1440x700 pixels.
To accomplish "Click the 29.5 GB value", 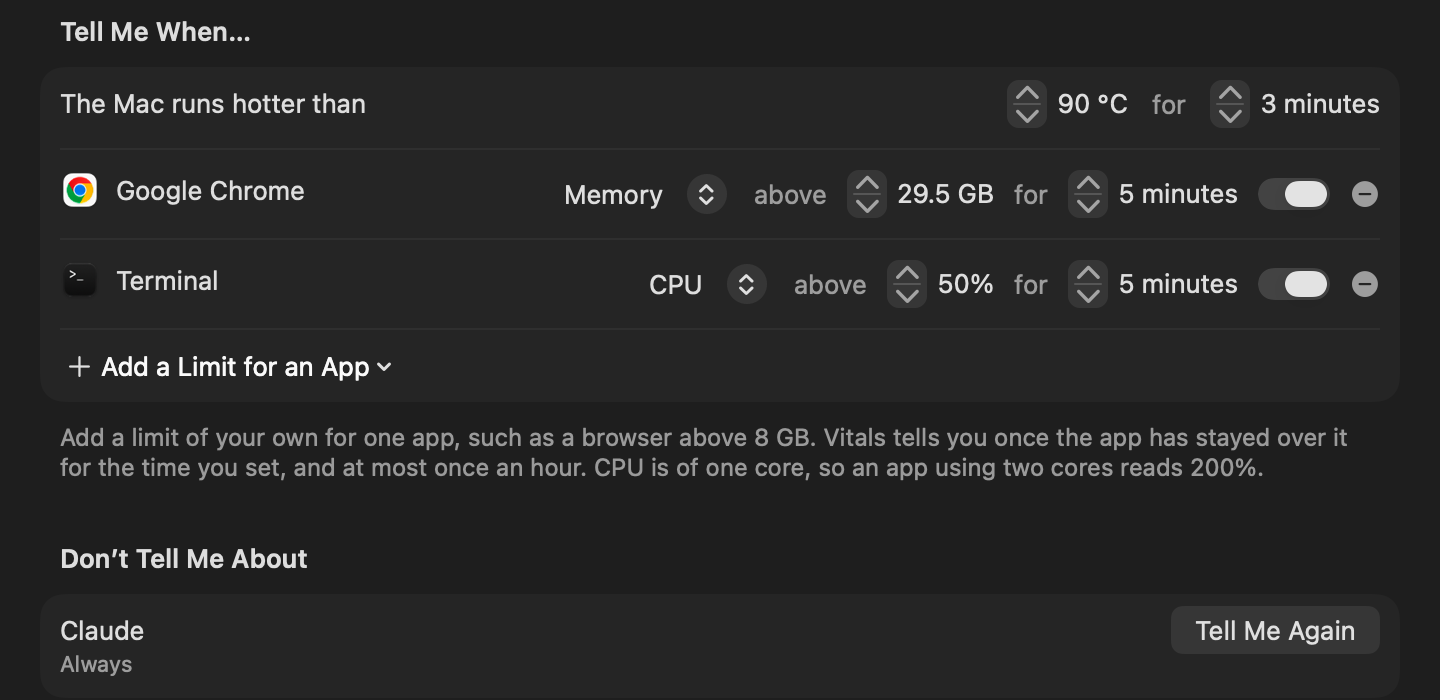I will [945, 194].
